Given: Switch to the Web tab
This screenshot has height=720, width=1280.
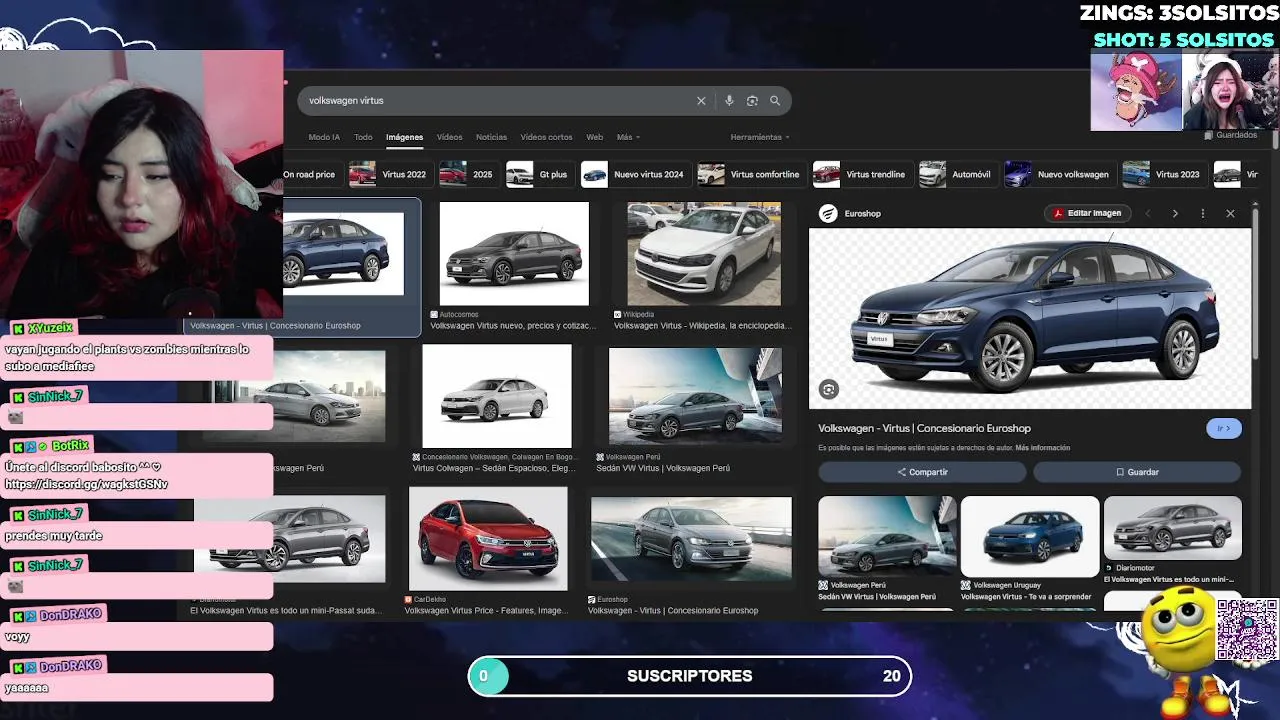Looking at the screenshot, I should click(x=594, y=137).
